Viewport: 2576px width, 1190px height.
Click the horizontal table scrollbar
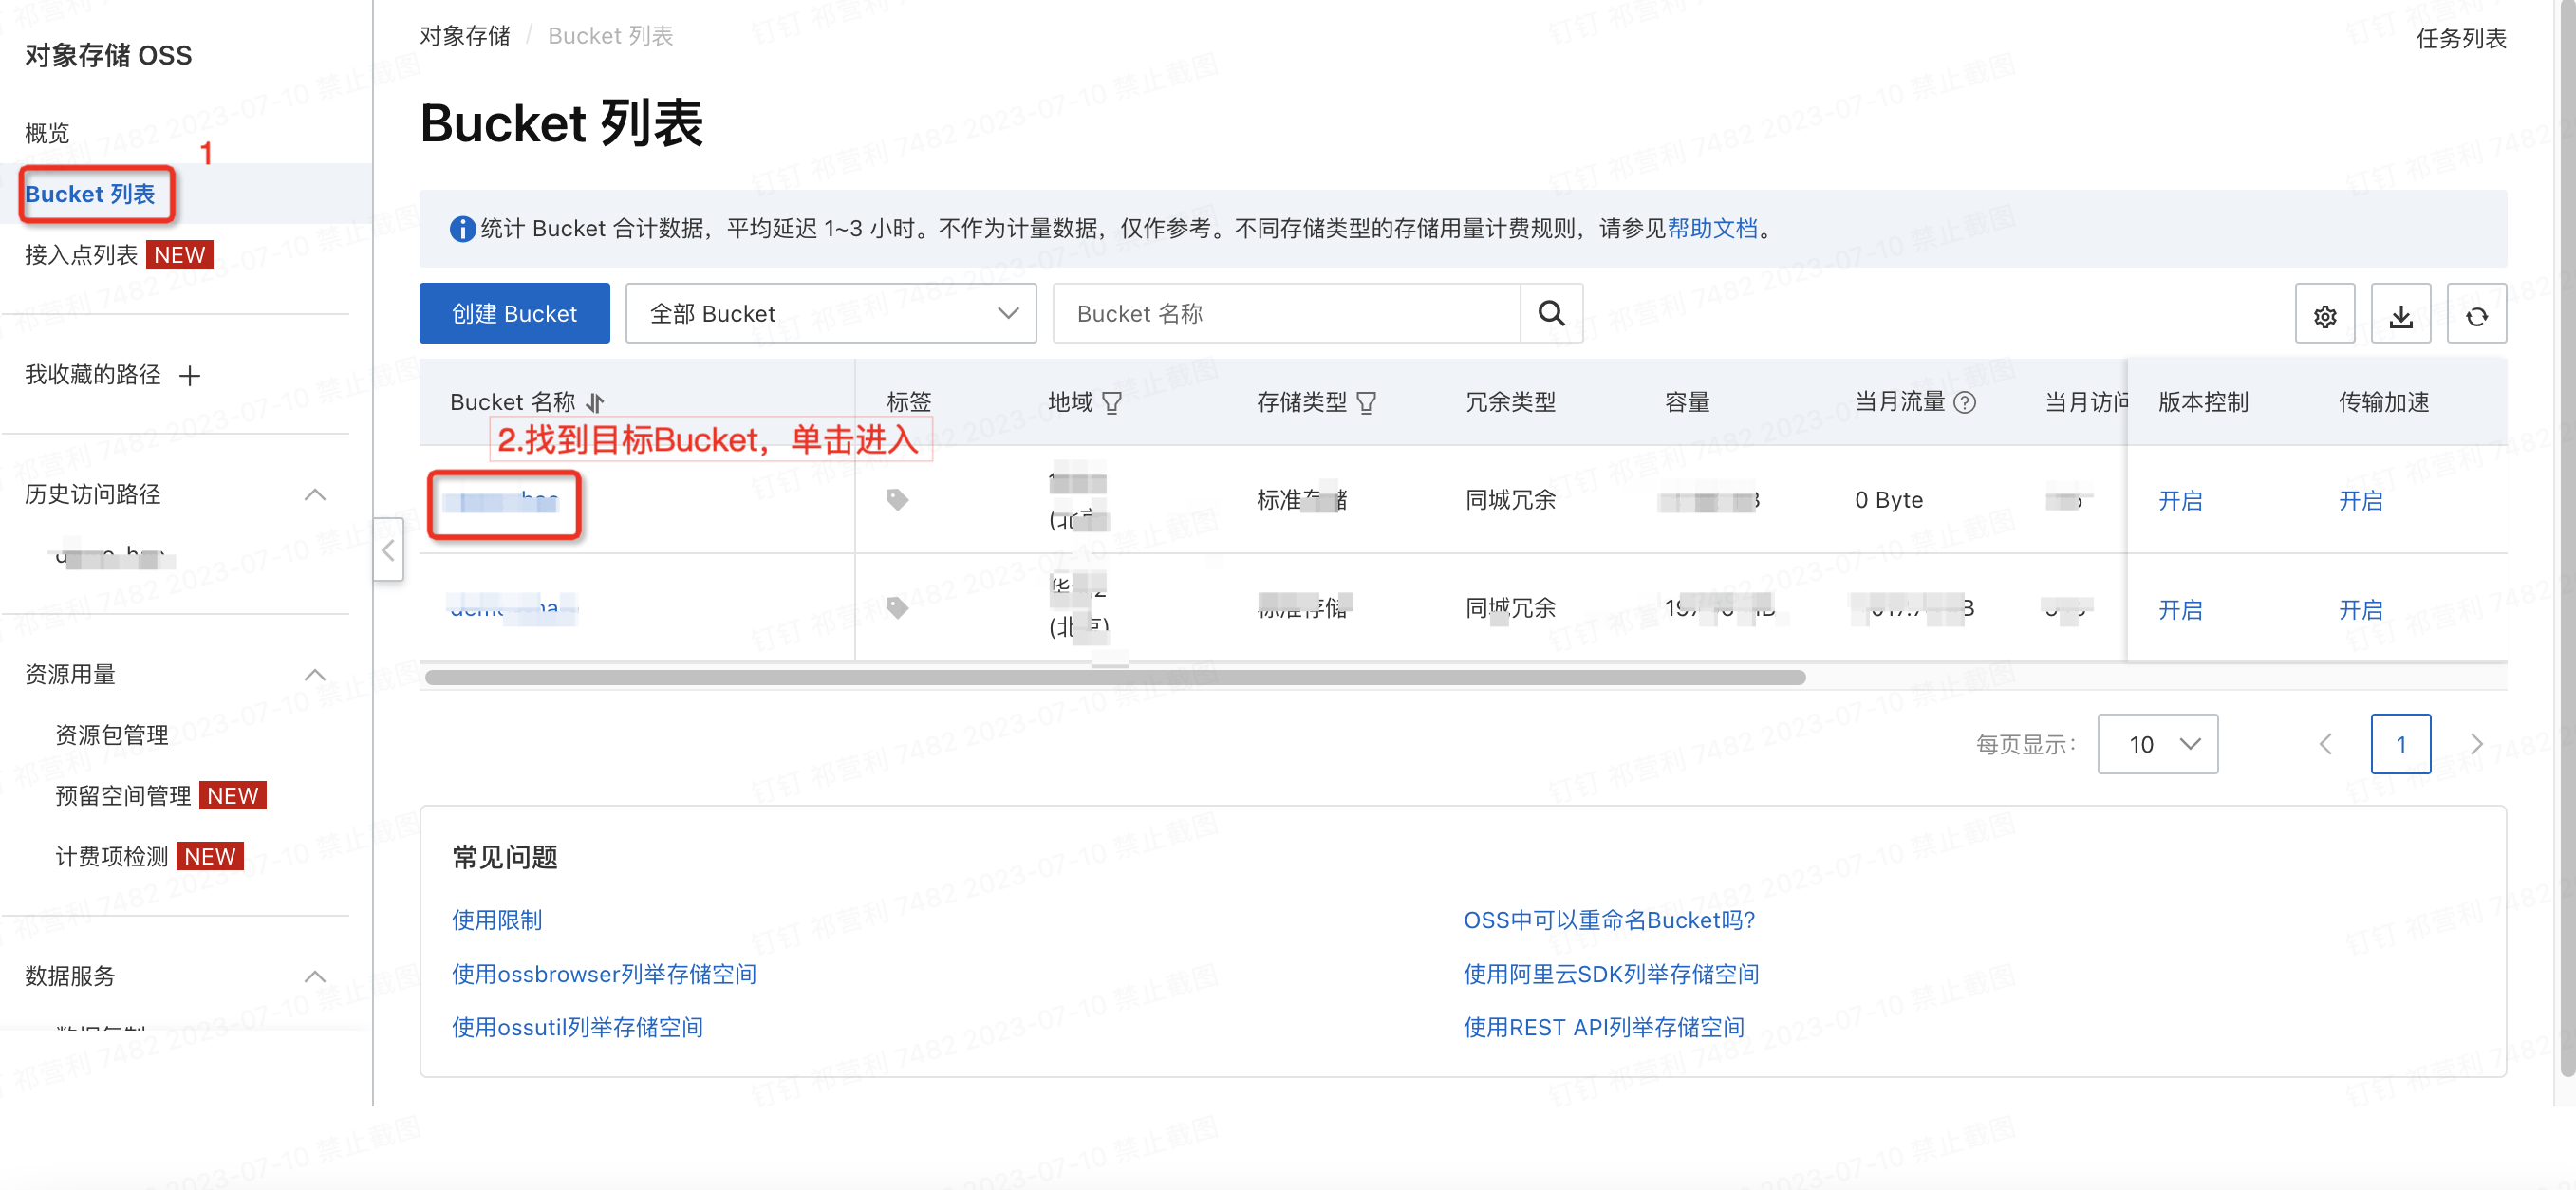[x=1114, y=677]
